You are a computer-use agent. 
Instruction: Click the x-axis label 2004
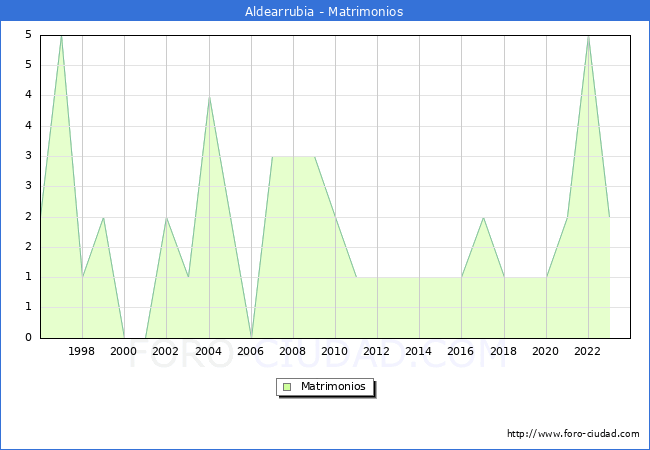click(x=208, y=351)
